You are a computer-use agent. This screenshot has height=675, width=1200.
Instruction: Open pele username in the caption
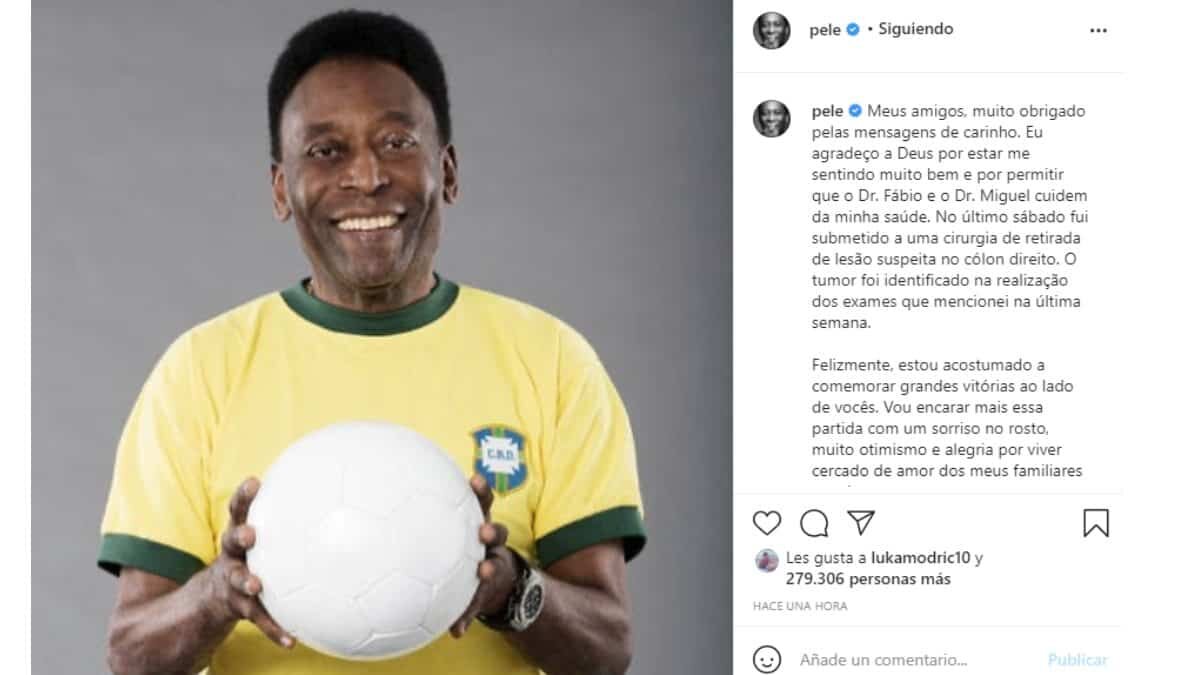[825, 111]
